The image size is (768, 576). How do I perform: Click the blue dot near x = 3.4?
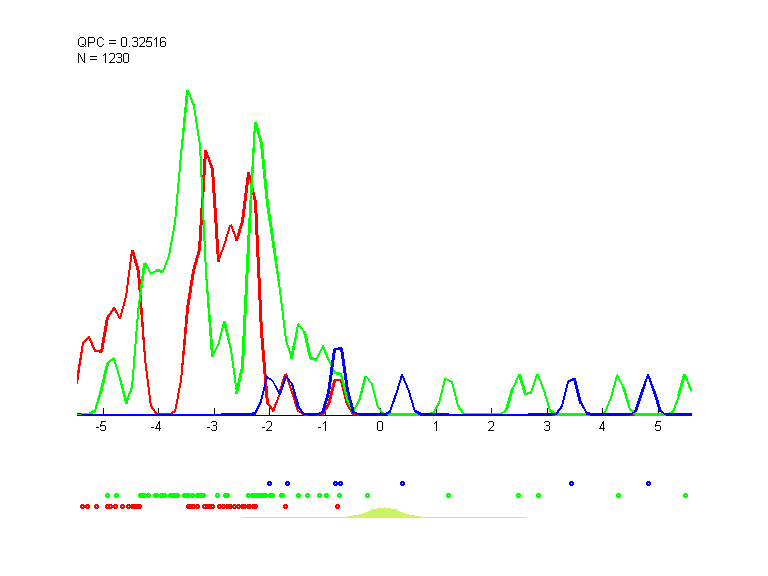571,483
